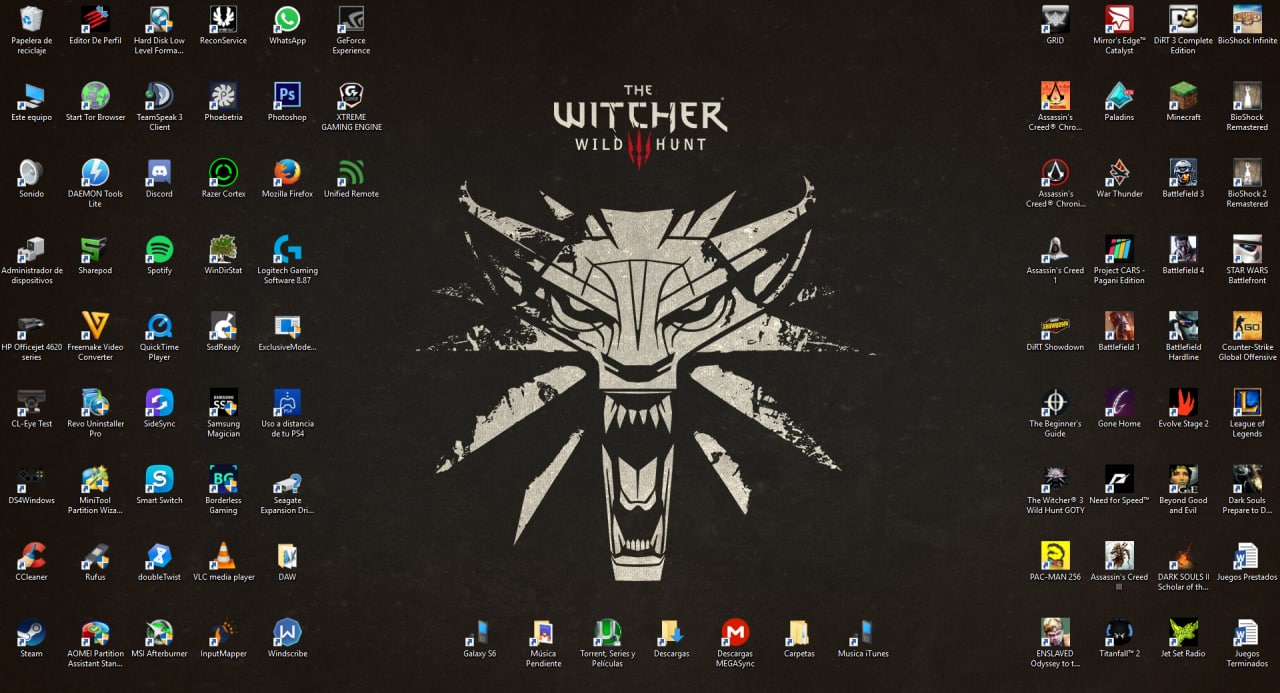
Task: Launch Descargas MEGASync
Action: pos(735,633)
